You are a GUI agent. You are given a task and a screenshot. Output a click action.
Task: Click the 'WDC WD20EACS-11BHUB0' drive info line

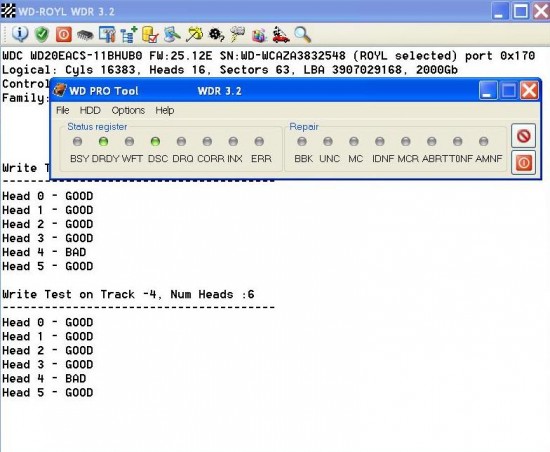[269, 56]
